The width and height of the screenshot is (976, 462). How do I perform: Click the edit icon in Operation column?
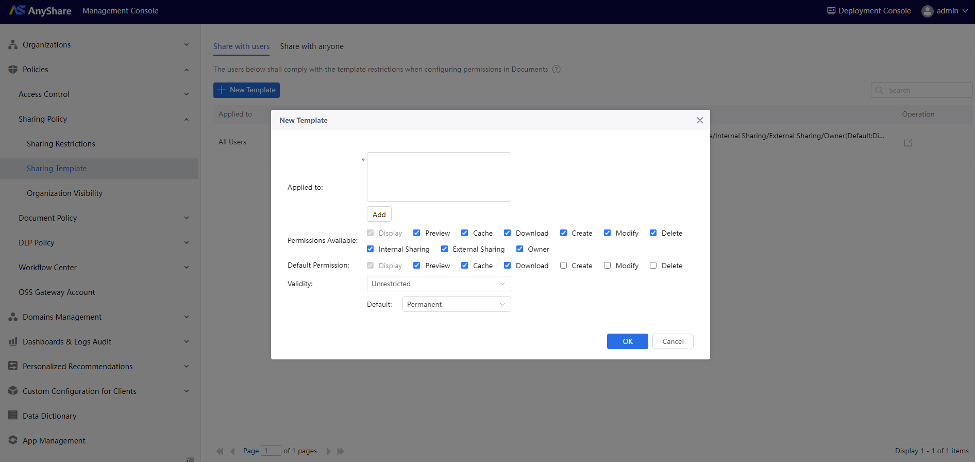[908, 142]
